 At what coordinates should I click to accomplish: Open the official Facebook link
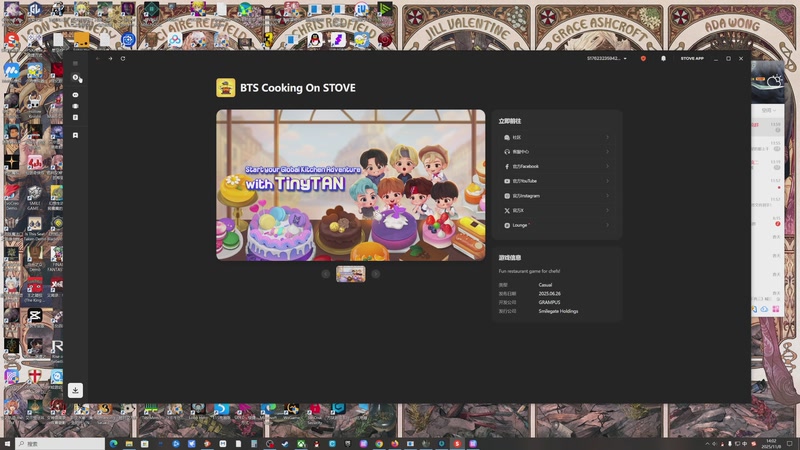coord(557,166)
